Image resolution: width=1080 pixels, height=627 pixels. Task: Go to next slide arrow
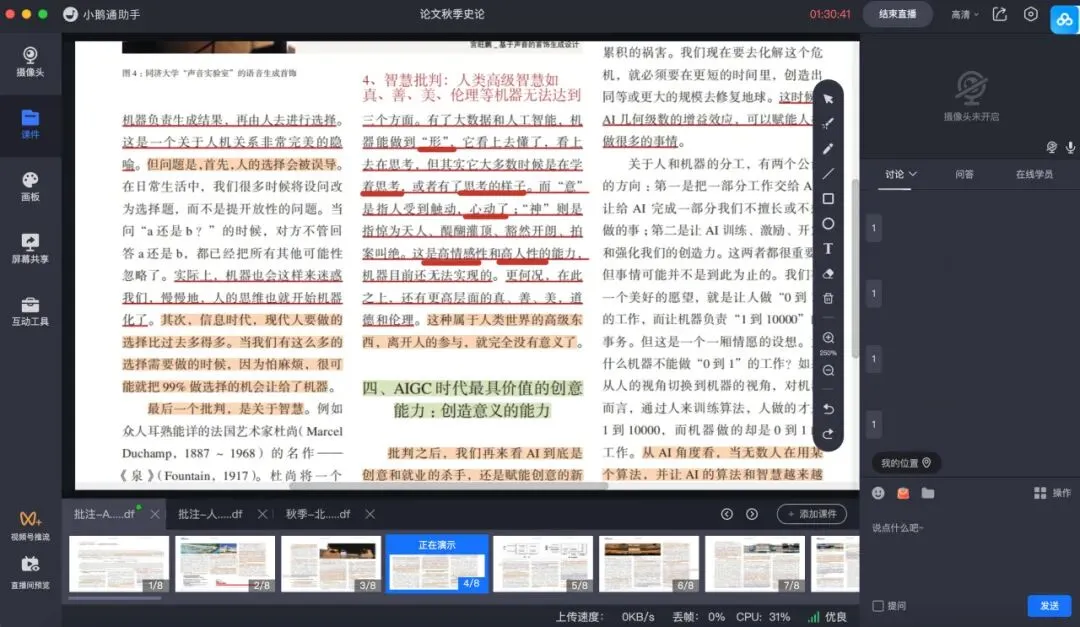click(x=751, y=514)
